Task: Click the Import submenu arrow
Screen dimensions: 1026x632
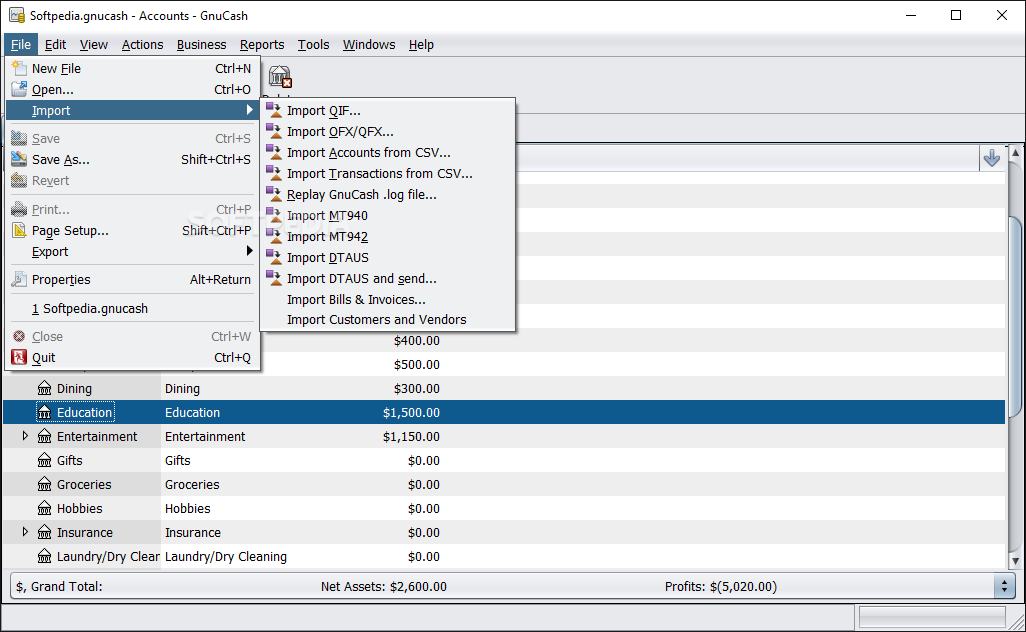Action: tap(249, 110)
